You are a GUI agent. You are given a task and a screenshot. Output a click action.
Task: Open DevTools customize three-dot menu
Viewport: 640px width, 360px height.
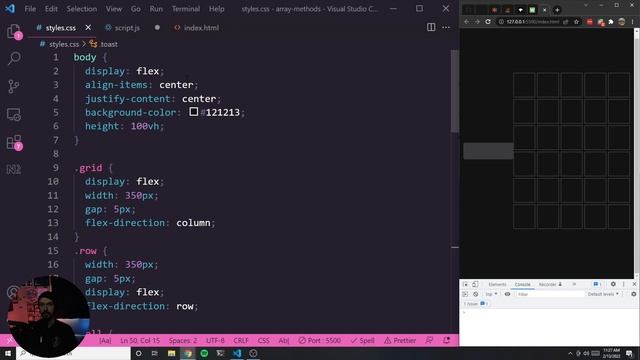624,284
